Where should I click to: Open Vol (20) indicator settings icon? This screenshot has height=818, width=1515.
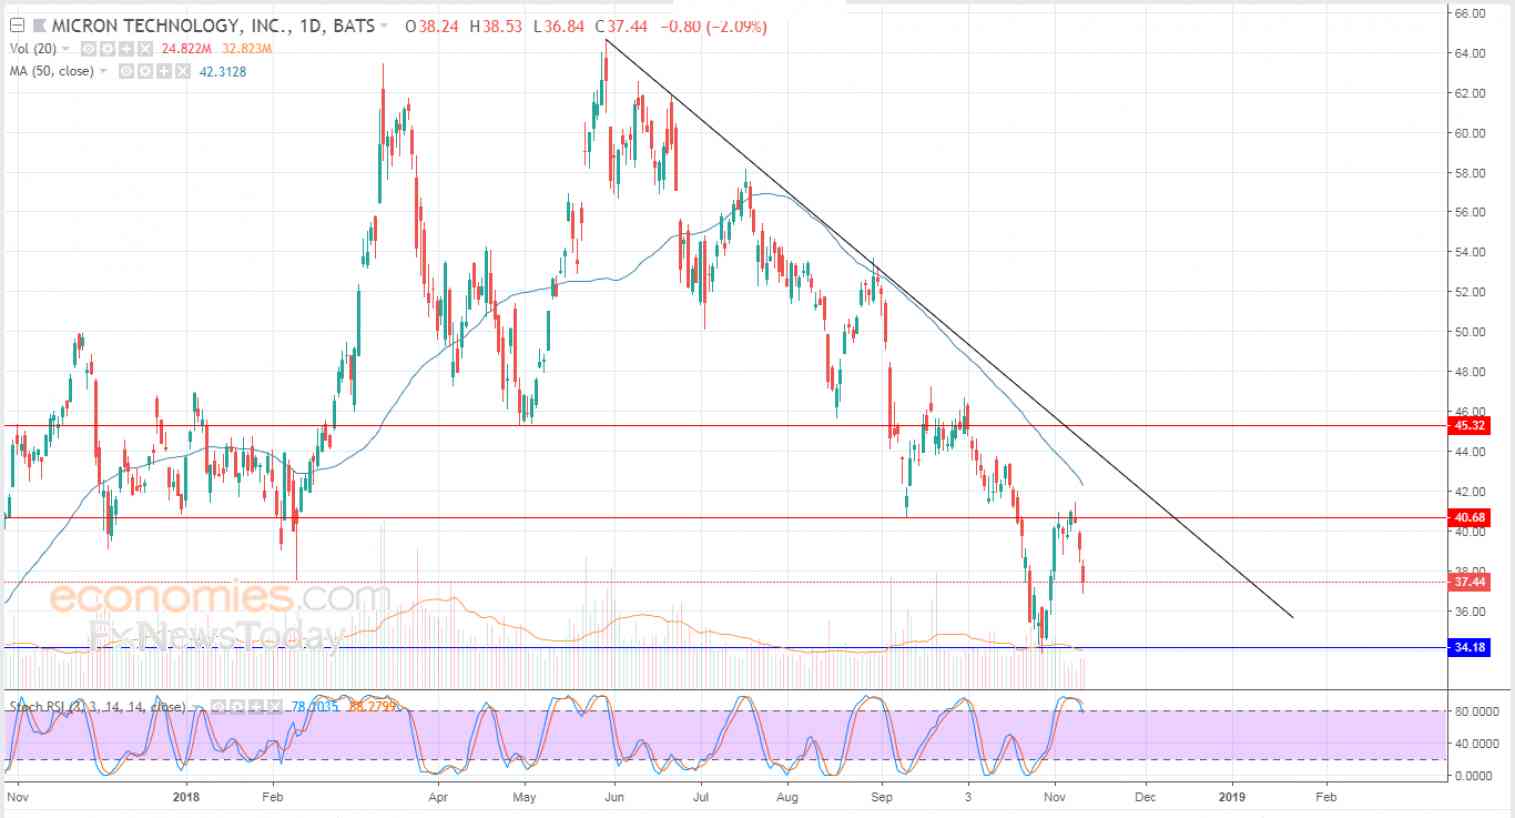[x=107, y=49]
